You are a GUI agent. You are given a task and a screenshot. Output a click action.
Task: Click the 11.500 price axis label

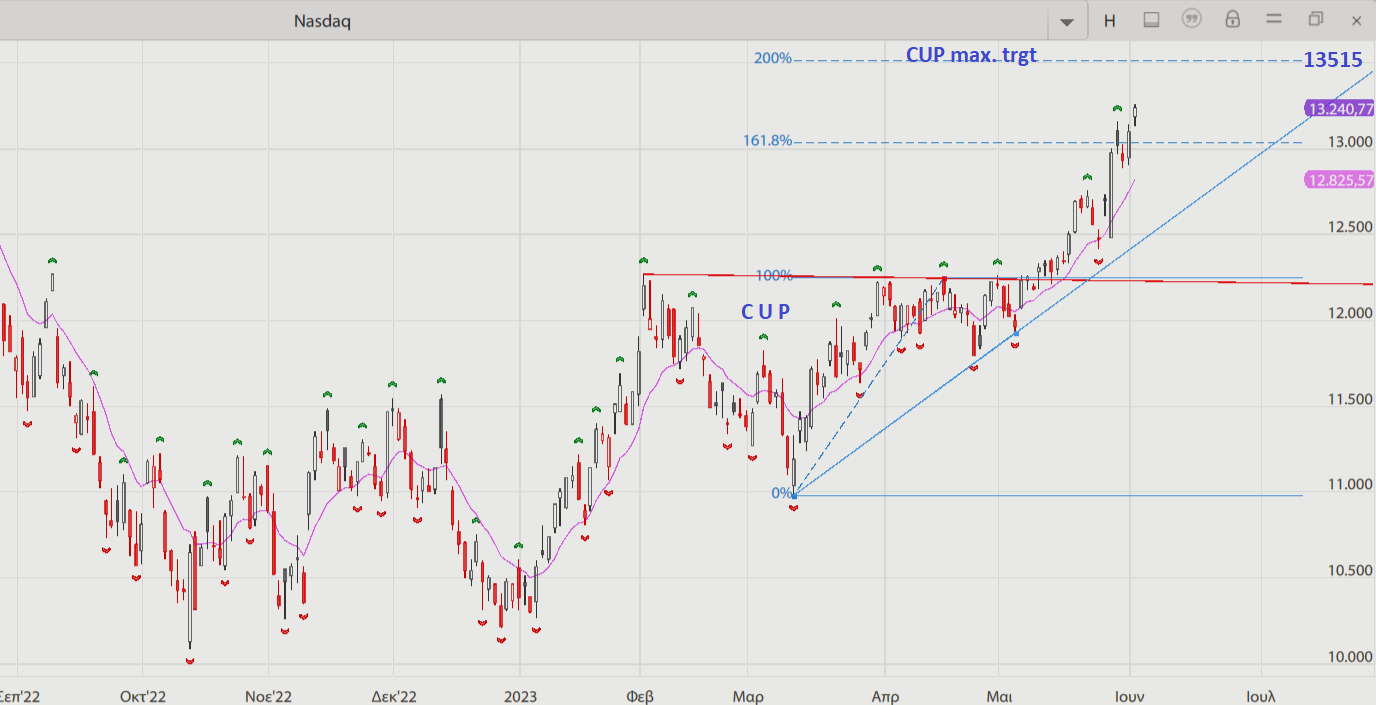[x=1350, y=399]
